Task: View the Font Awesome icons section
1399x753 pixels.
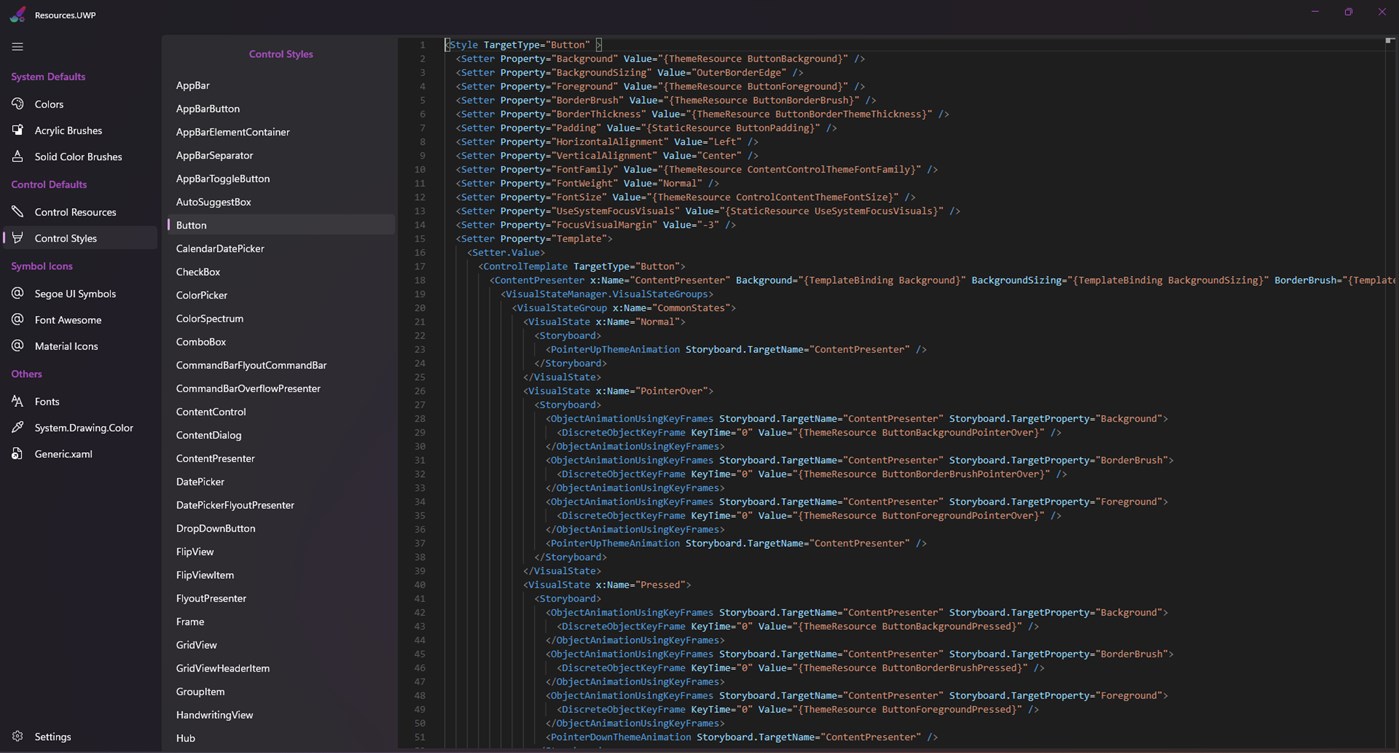Action: (x=69, y=319)
